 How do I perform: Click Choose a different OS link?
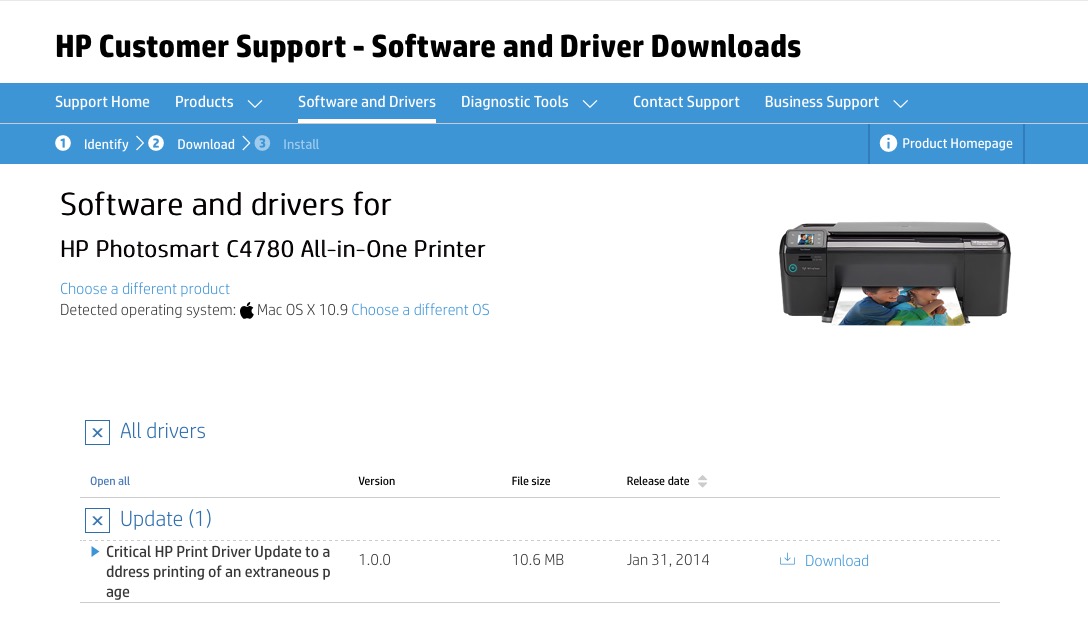420,309
